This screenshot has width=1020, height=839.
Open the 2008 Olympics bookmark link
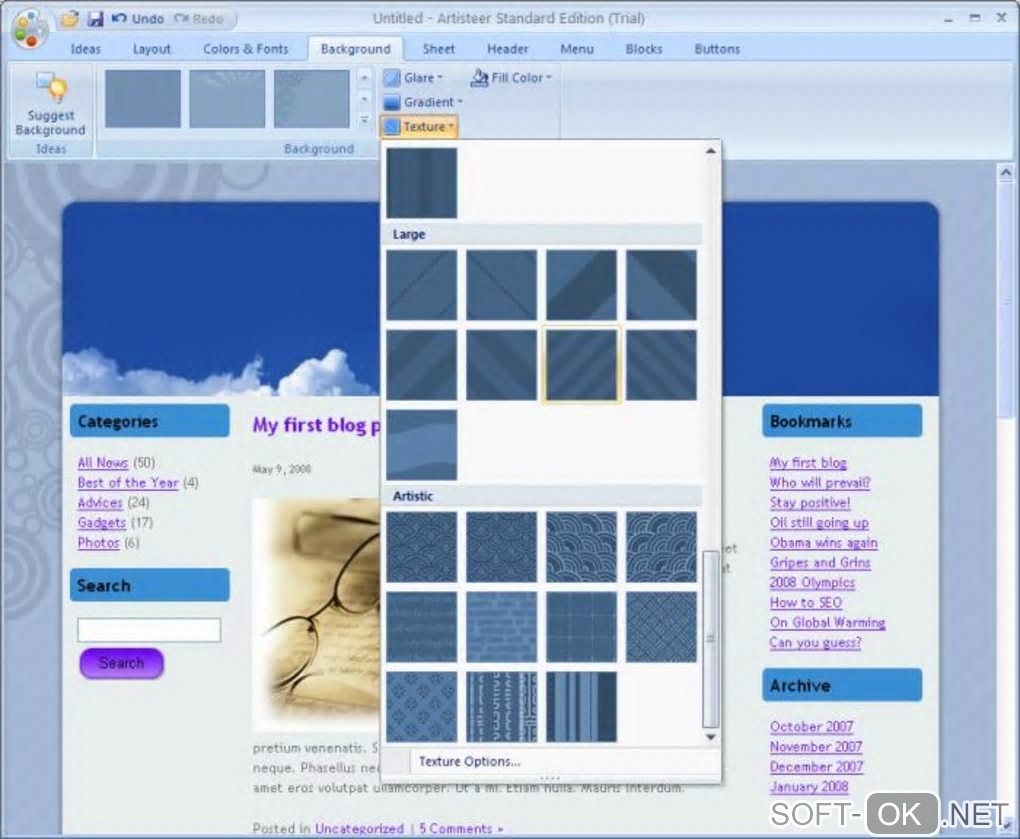pyautogui.click(x=812, y=582)
